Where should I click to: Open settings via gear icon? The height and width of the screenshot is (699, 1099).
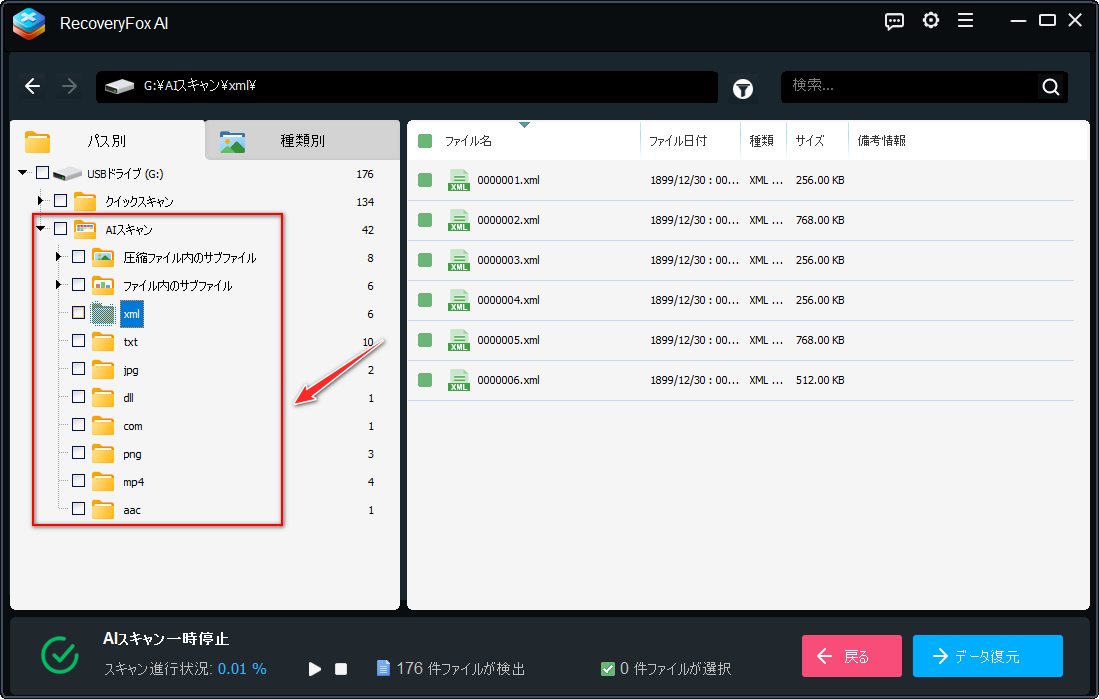click(x=931, y=21)
